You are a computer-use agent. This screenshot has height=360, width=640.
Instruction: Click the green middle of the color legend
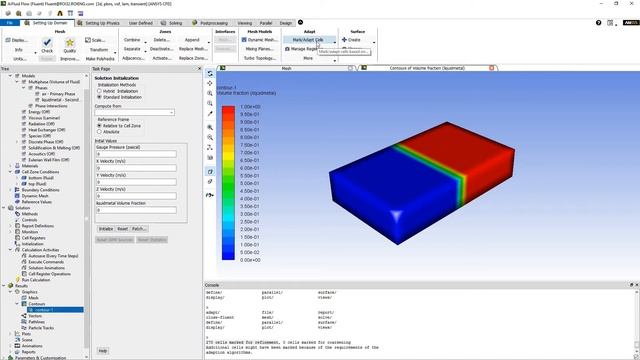coord(228,182)
